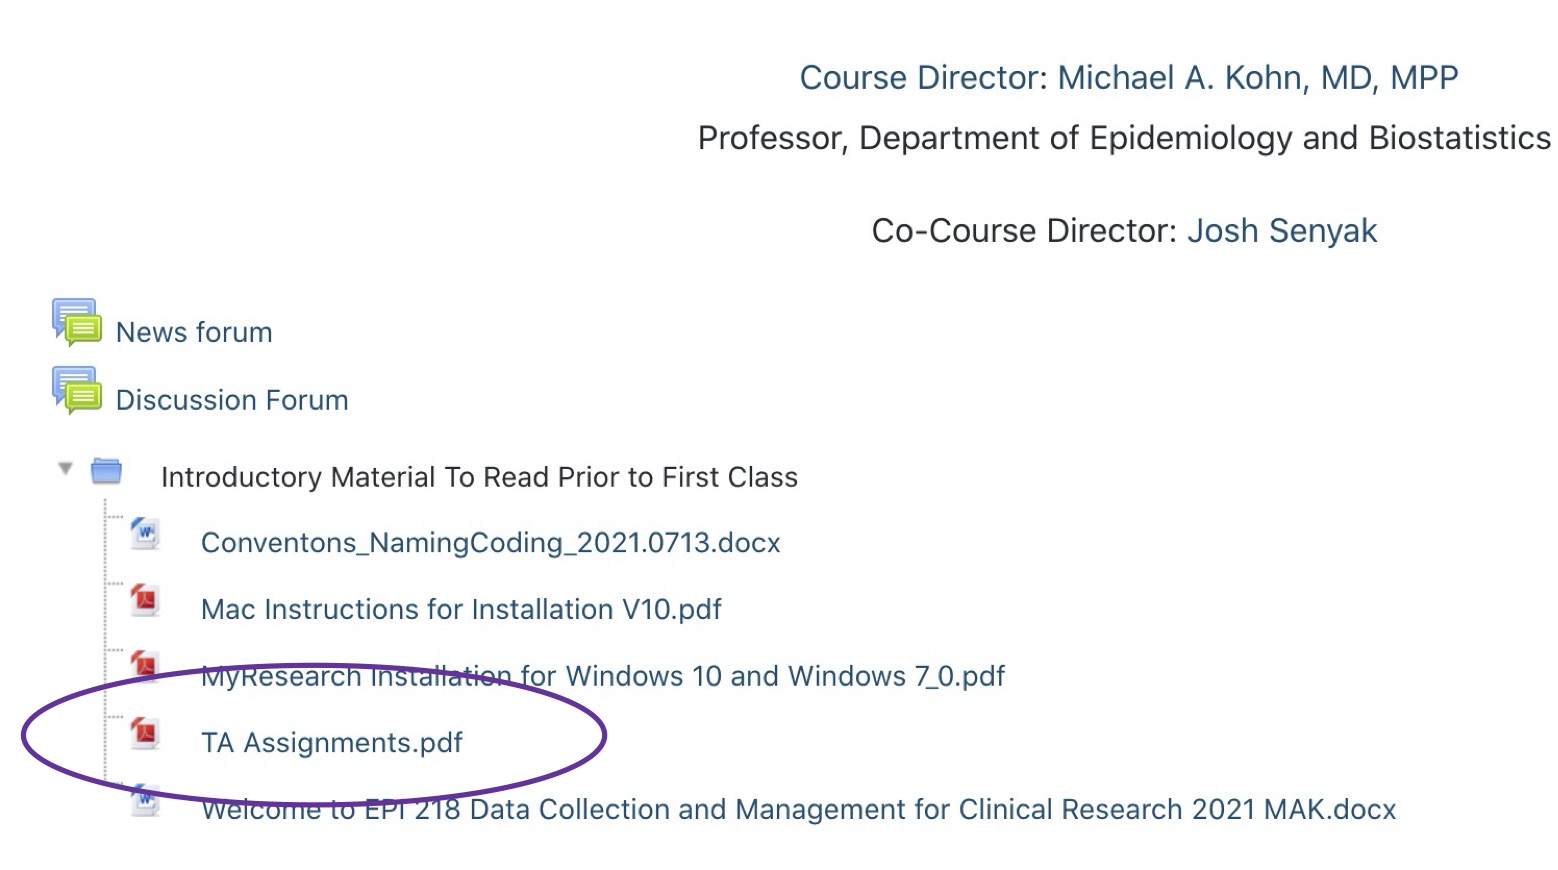The height and width of the screenshot is (870, 1558).
Task: Open Welcome to EPI 218 docx file
Action: pyautogui.click(x=799, y=809)
